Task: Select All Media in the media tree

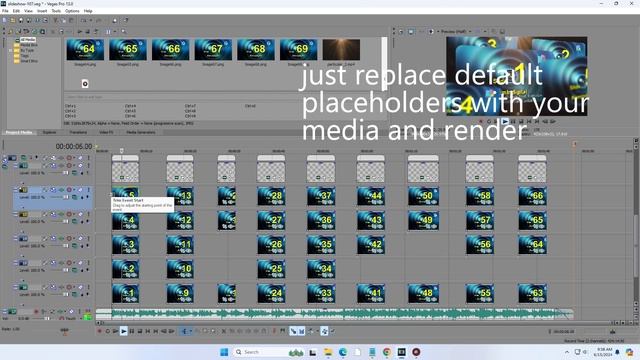Action: pyautogui.click(x=28, y=40)
